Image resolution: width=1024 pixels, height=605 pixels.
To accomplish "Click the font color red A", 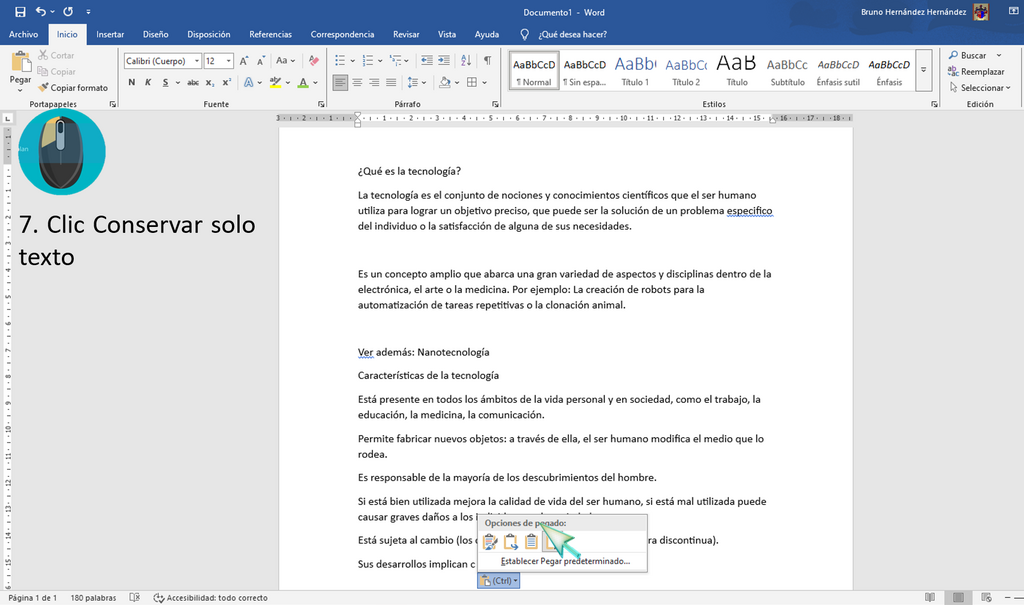I will 303,82.
